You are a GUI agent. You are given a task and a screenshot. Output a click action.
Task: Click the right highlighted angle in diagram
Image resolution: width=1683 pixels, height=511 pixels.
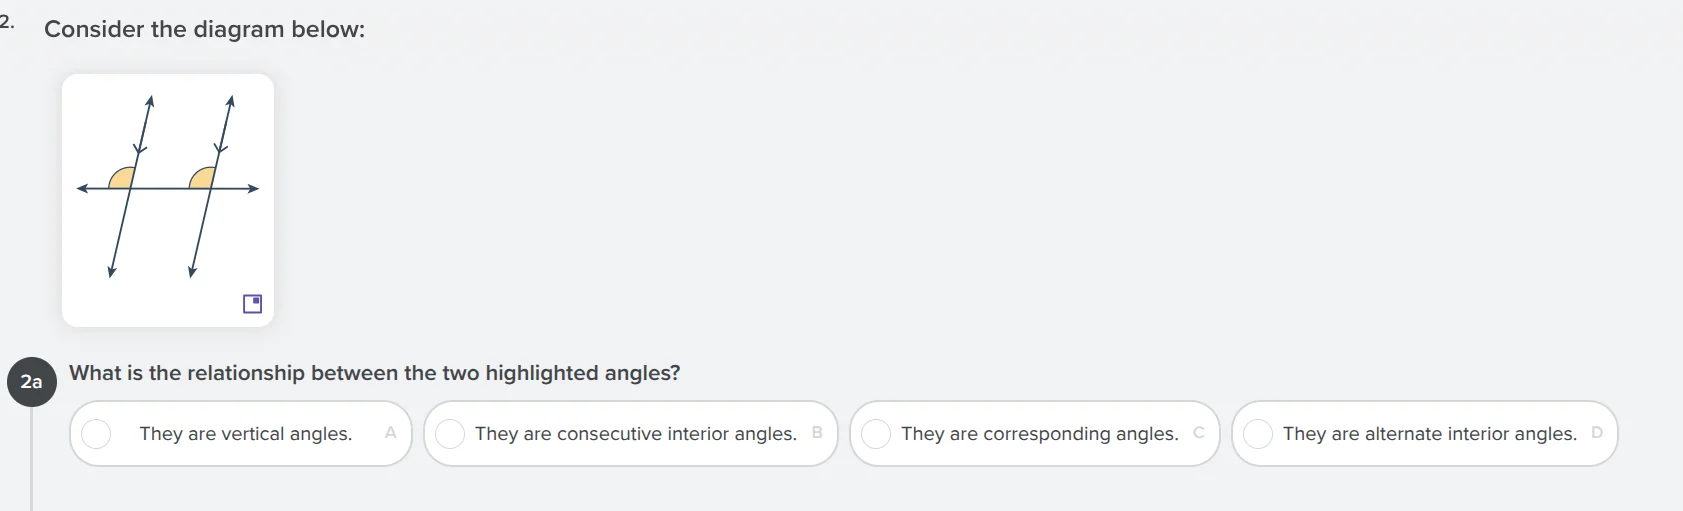pos(204,179)
